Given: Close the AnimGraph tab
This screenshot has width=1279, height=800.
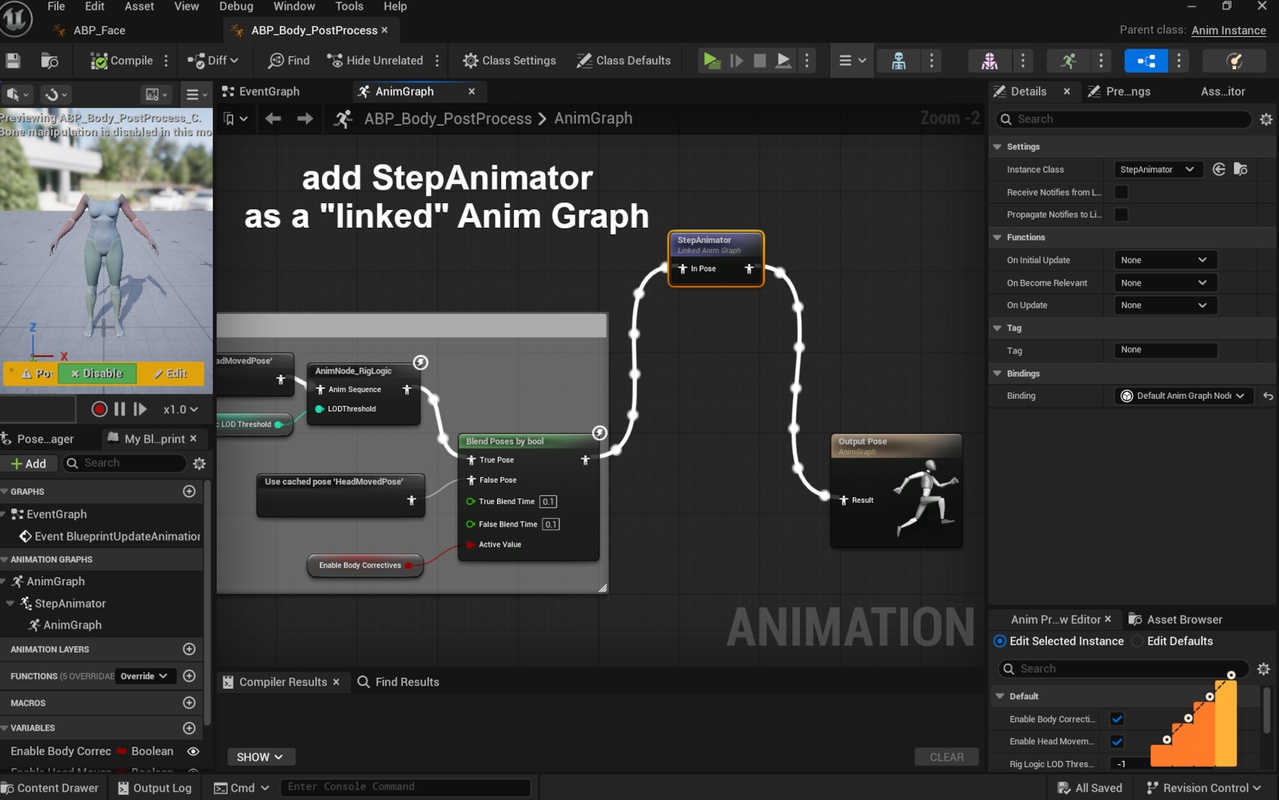Looking at the screenshot, I should (472, 91).
